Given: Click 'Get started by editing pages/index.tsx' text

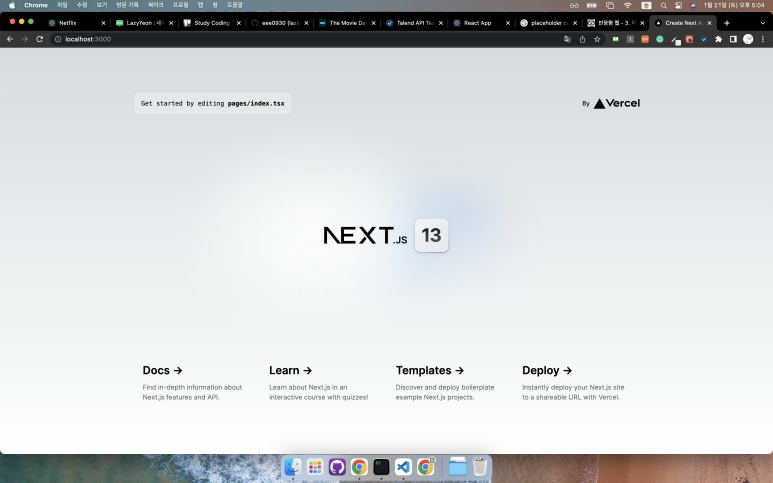Looking at the screenshot, I should click(x=212, y=104).
